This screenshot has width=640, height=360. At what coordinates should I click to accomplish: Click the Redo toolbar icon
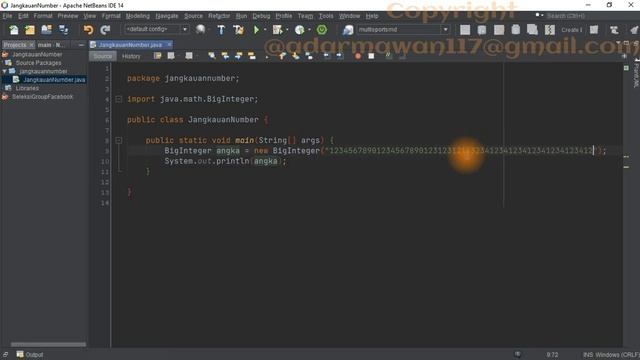(105, 30)
